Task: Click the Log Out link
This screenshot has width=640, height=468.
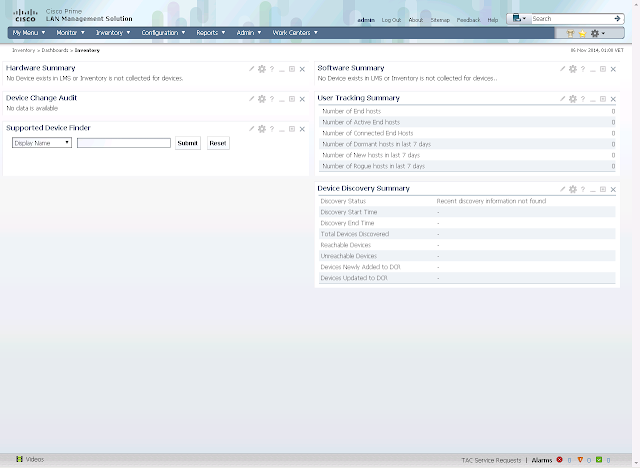Action: pyautogui.click(x=391, y=20)
